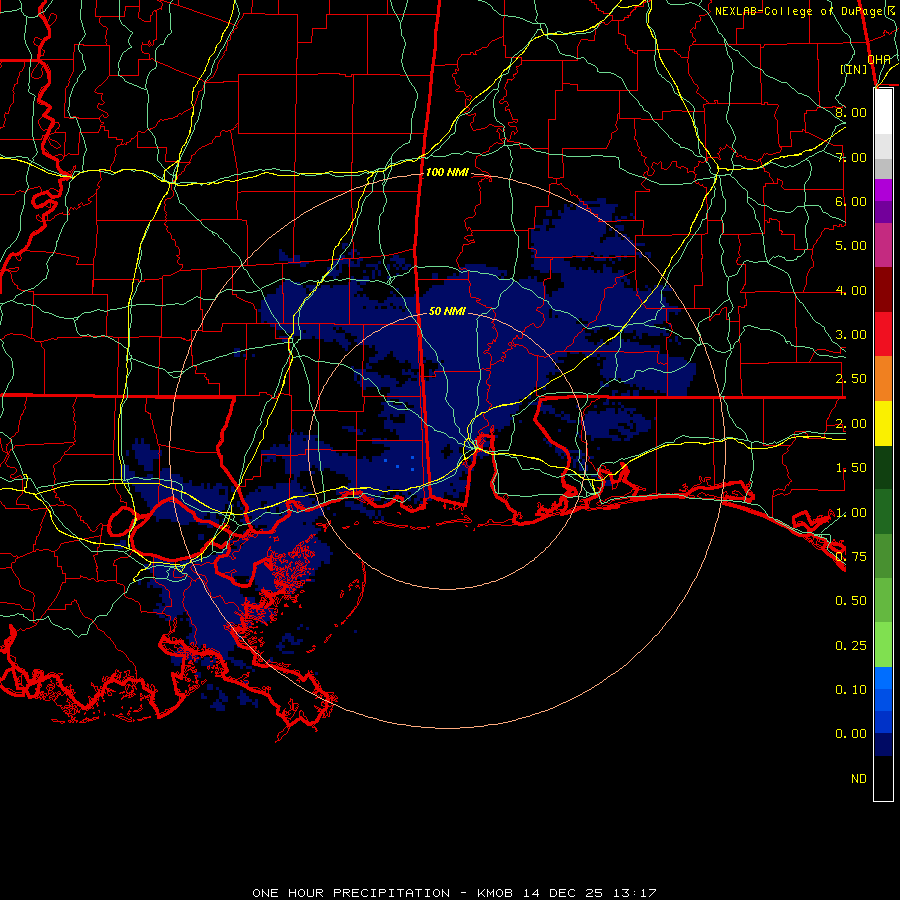Click the OHA product label
This screenshot has height=900, width=900.
tap(879, 59)
